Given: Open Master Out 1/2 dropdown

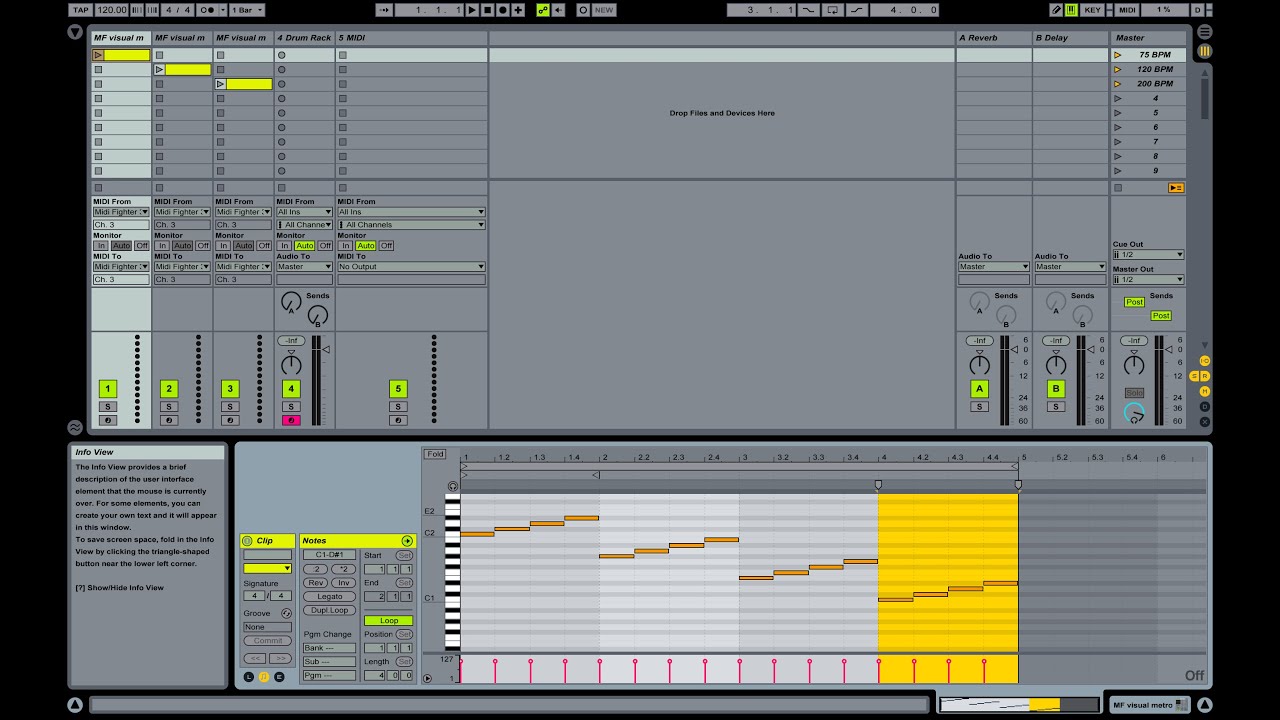Looking at the screenshot, I should click(x=1148, y=280).
